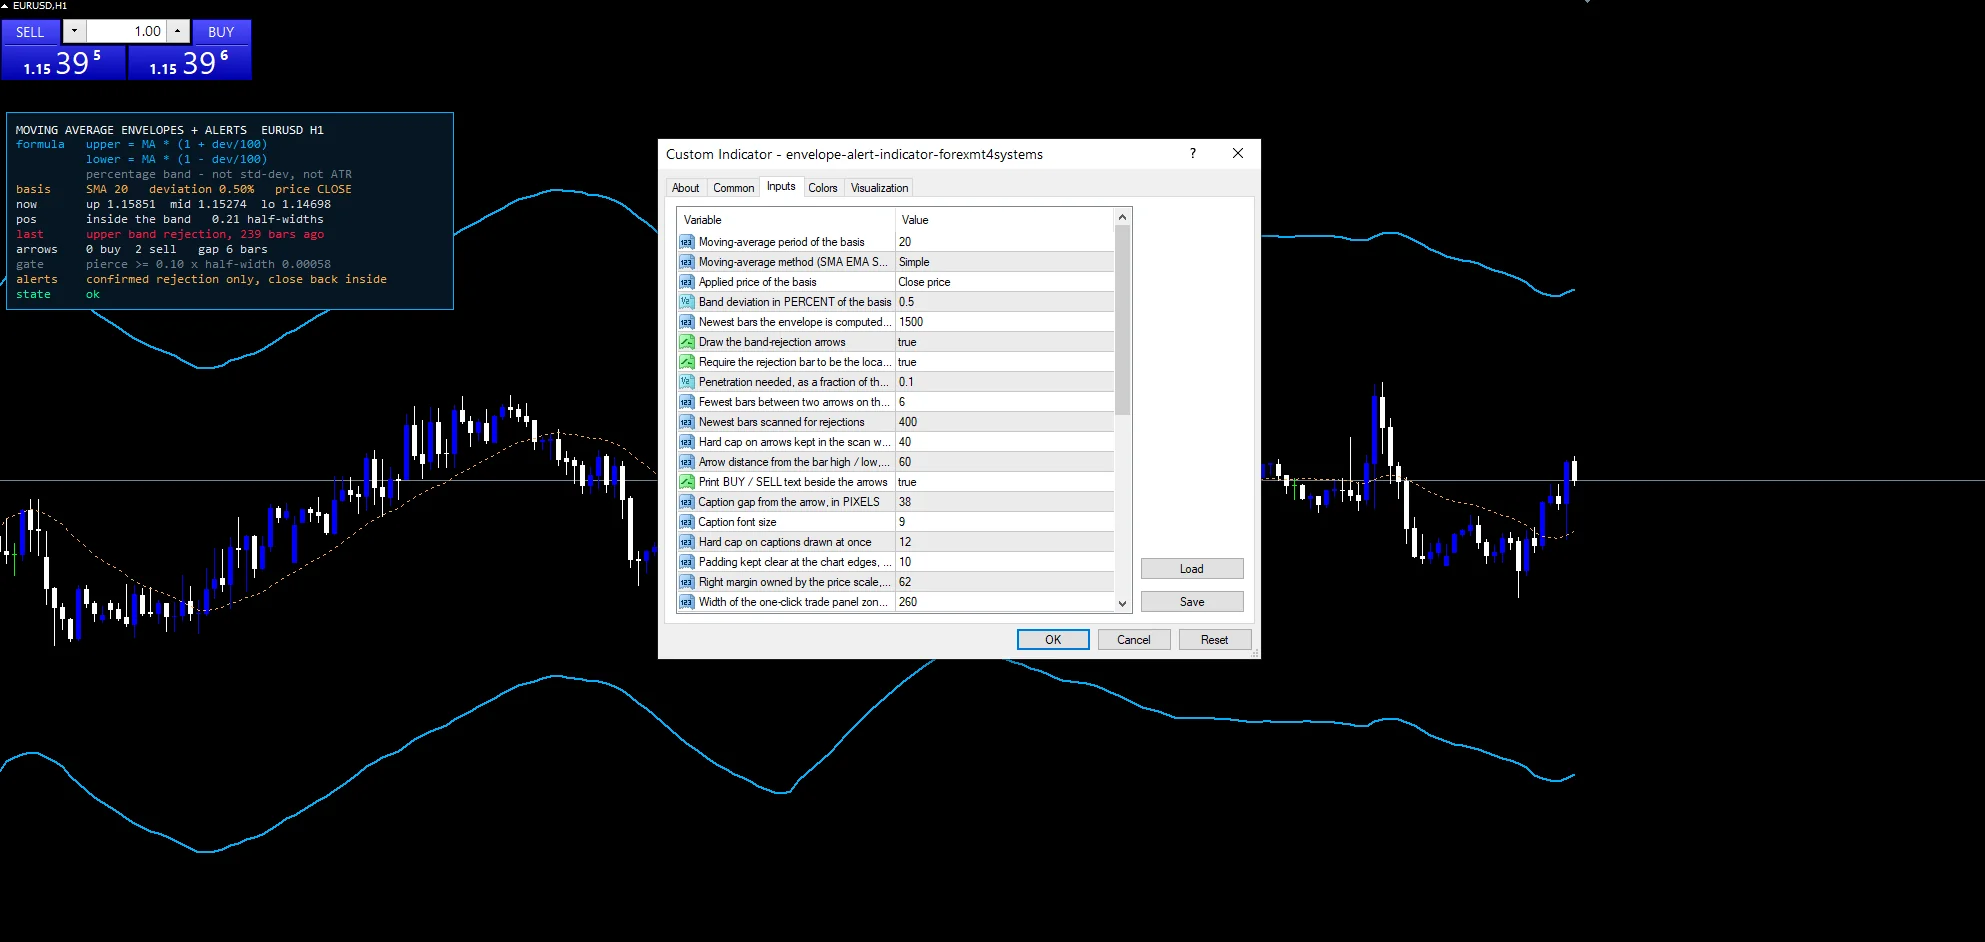Click the icon beside Newest bars scanned for rejections
1985x942 pixels.
point(686,422)
